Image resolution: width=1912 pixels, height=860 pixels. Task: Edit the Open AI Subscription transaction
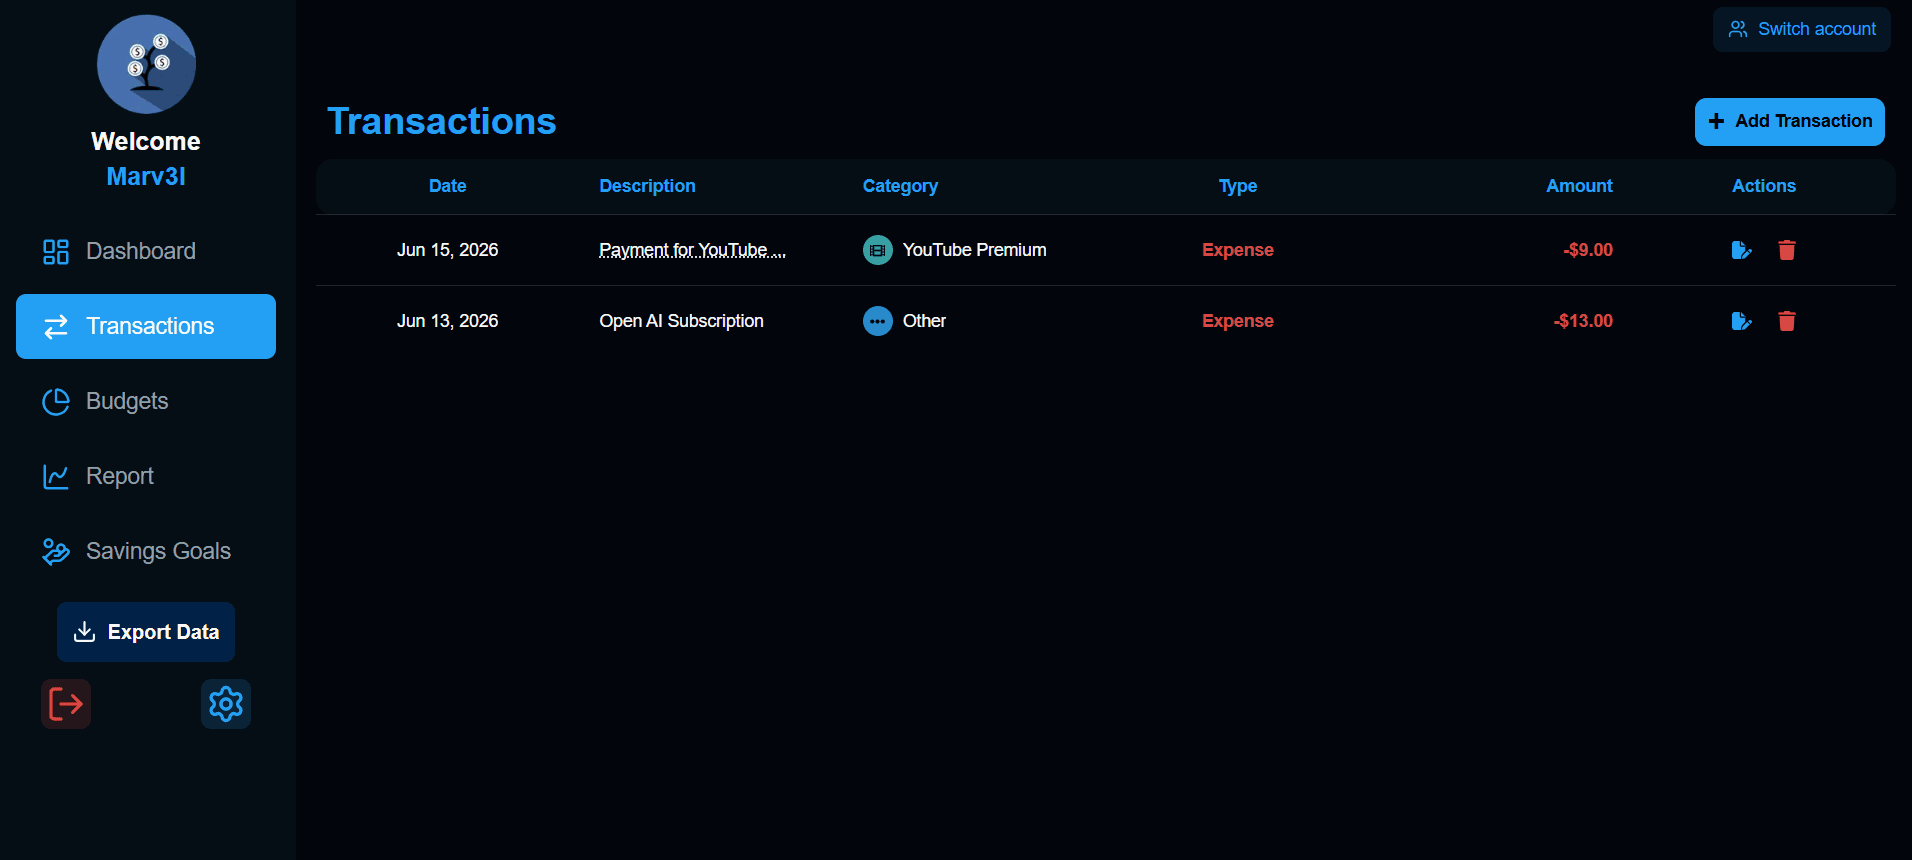pyautogui.click(x=1741, y=321)
